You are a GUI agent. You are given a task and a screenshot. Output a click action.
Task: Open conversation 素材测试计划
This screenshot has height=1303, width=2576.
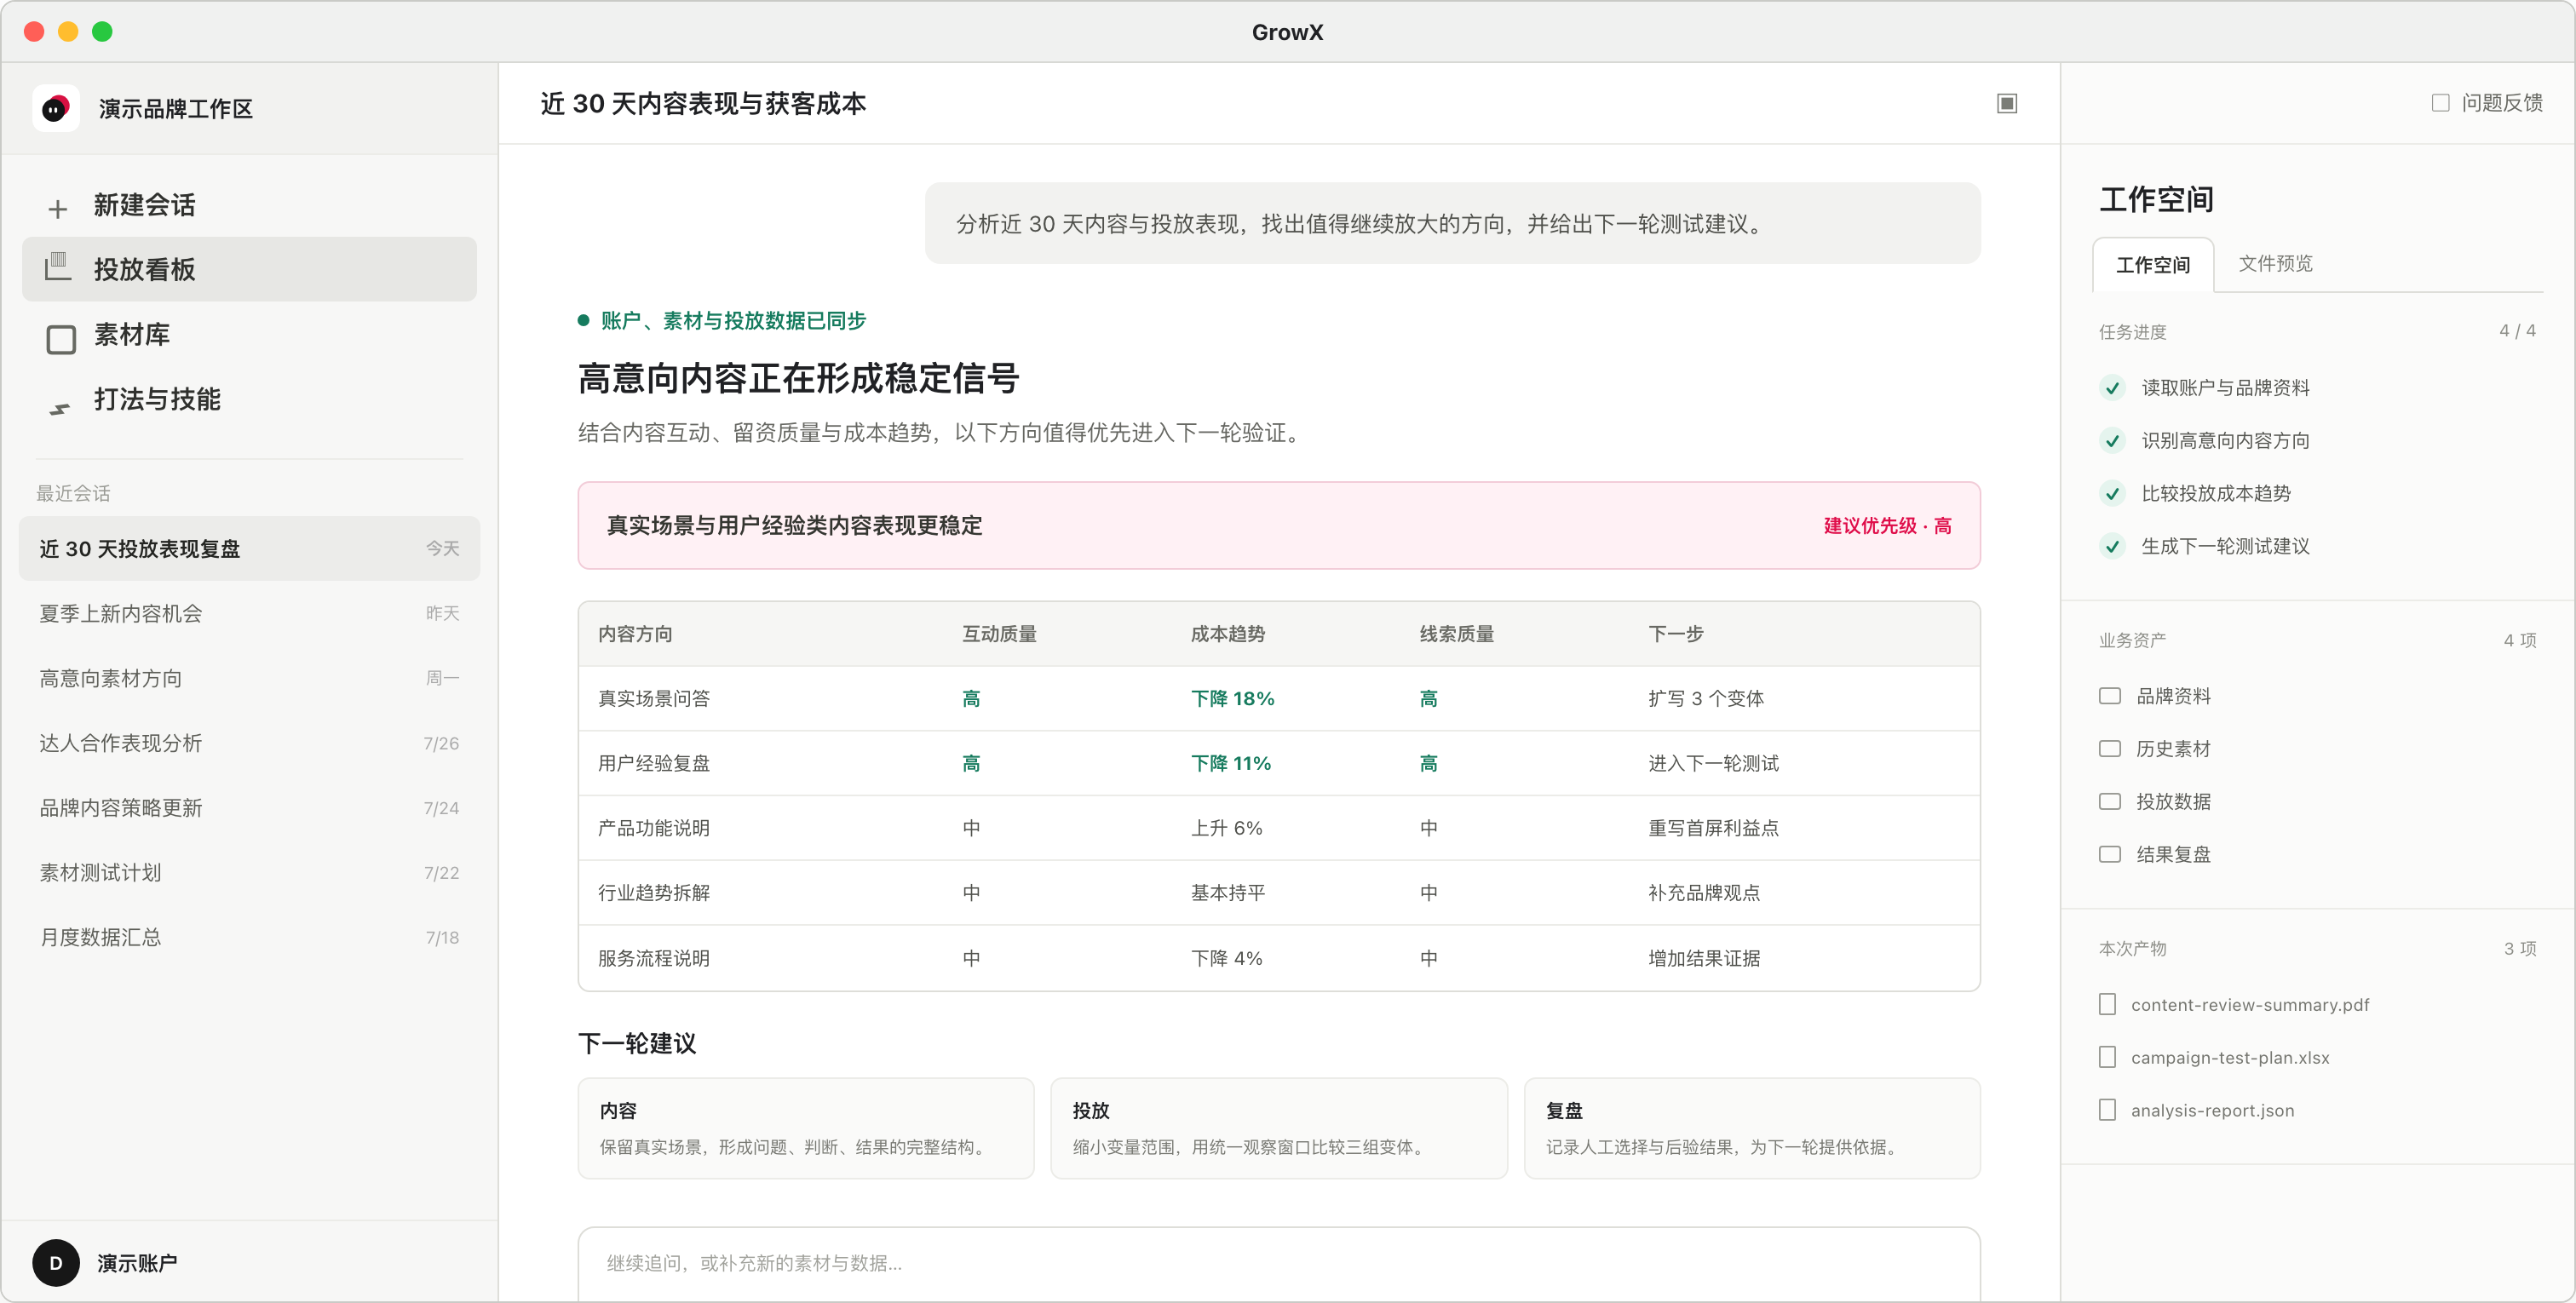(x=249, y=872)
